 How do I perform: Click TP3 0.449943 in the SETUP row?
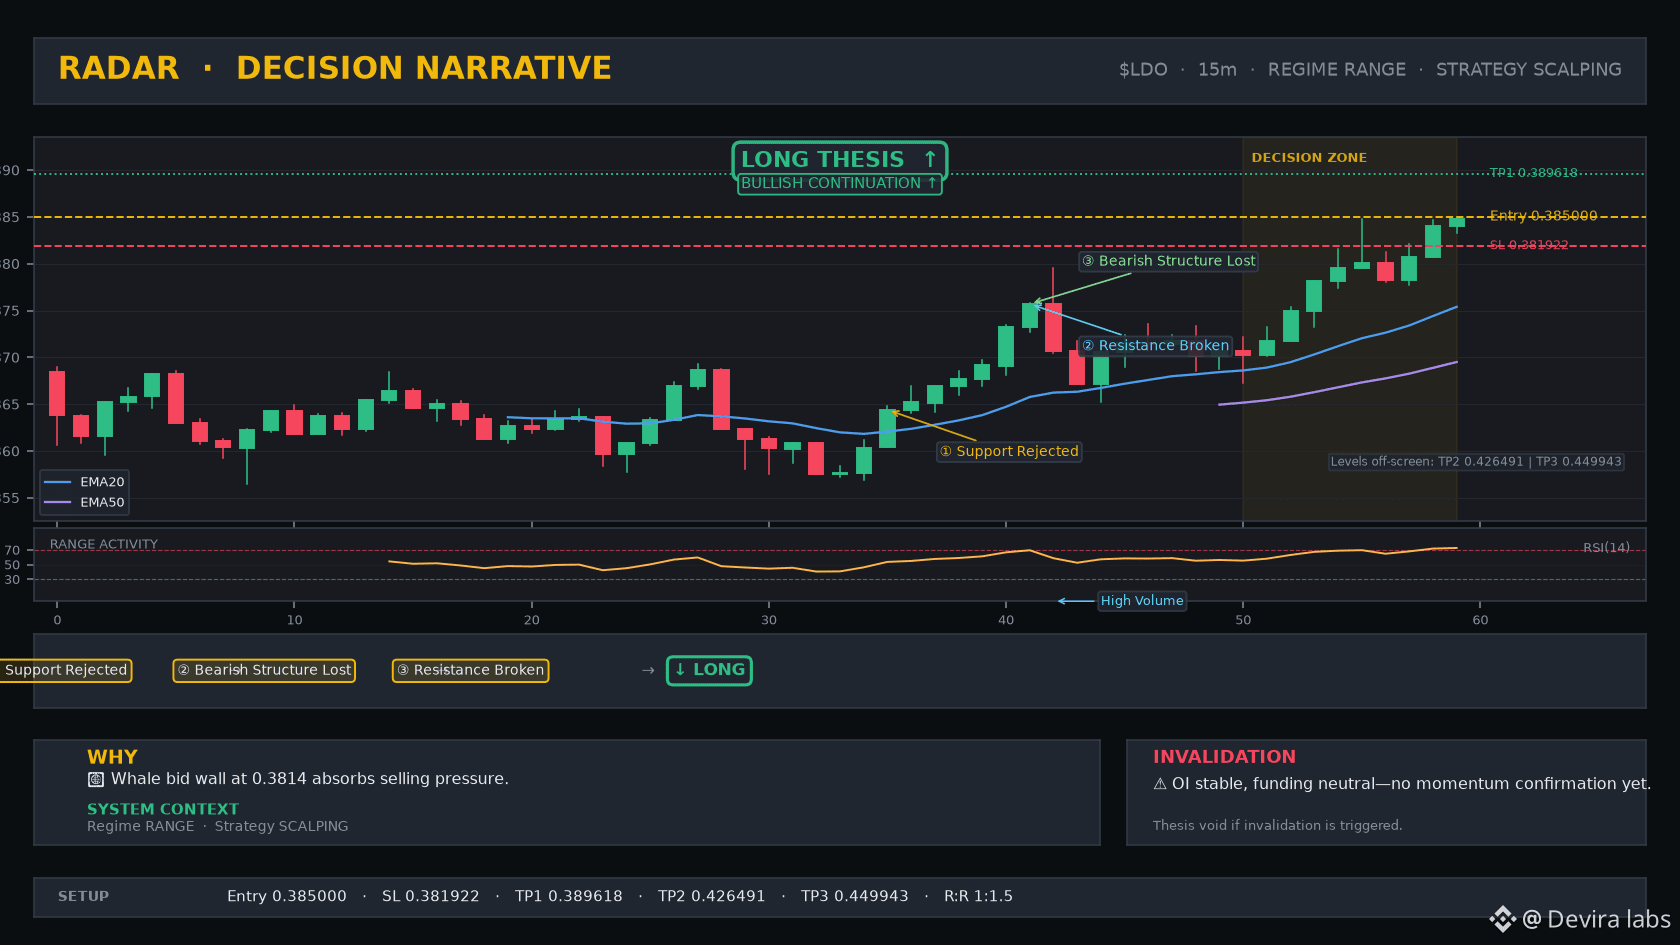point(855,897)
